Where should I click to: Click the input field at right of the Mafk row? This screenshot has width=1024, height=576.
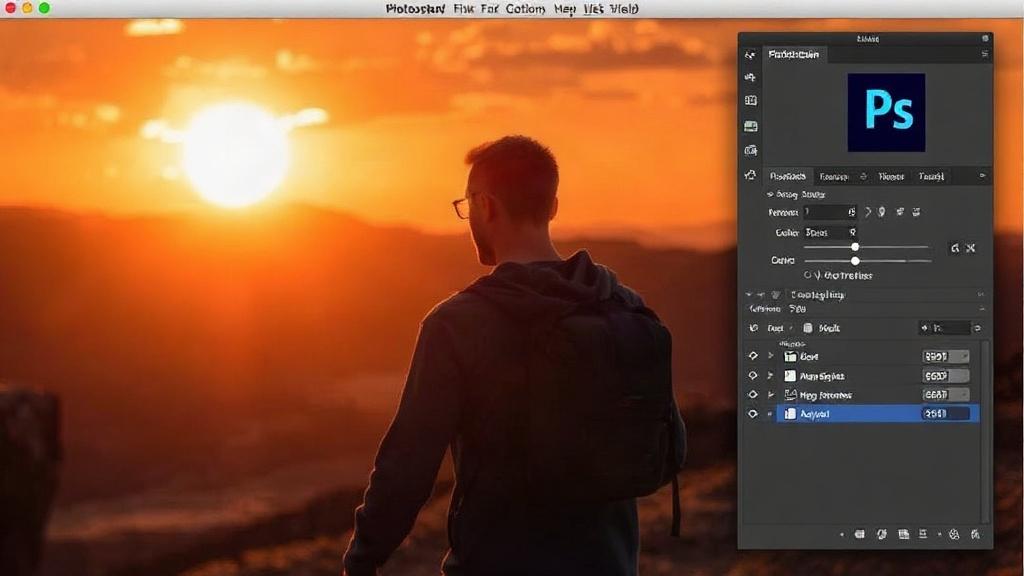[x=944, y=328]
